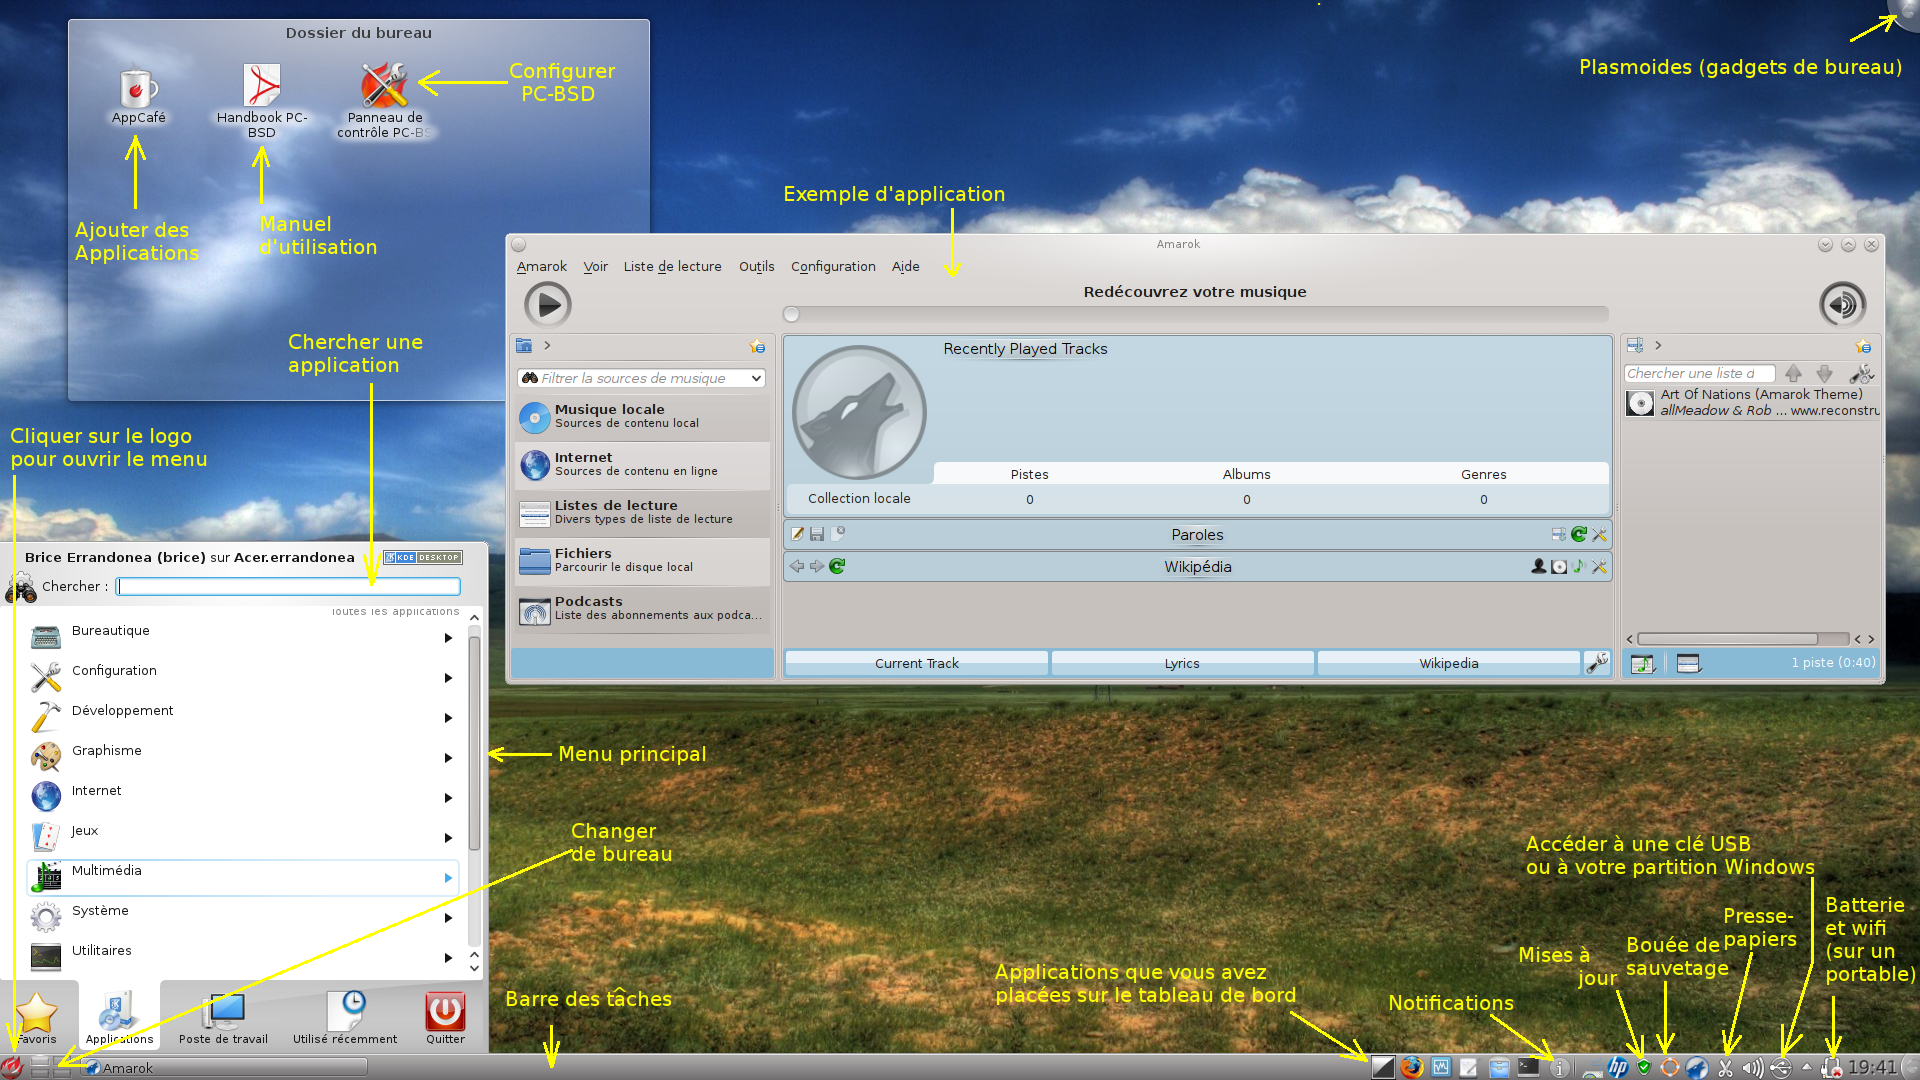Open the AppCafé desktop icon
Screen dimensions: 1920x1080
(x=138, y=89)
